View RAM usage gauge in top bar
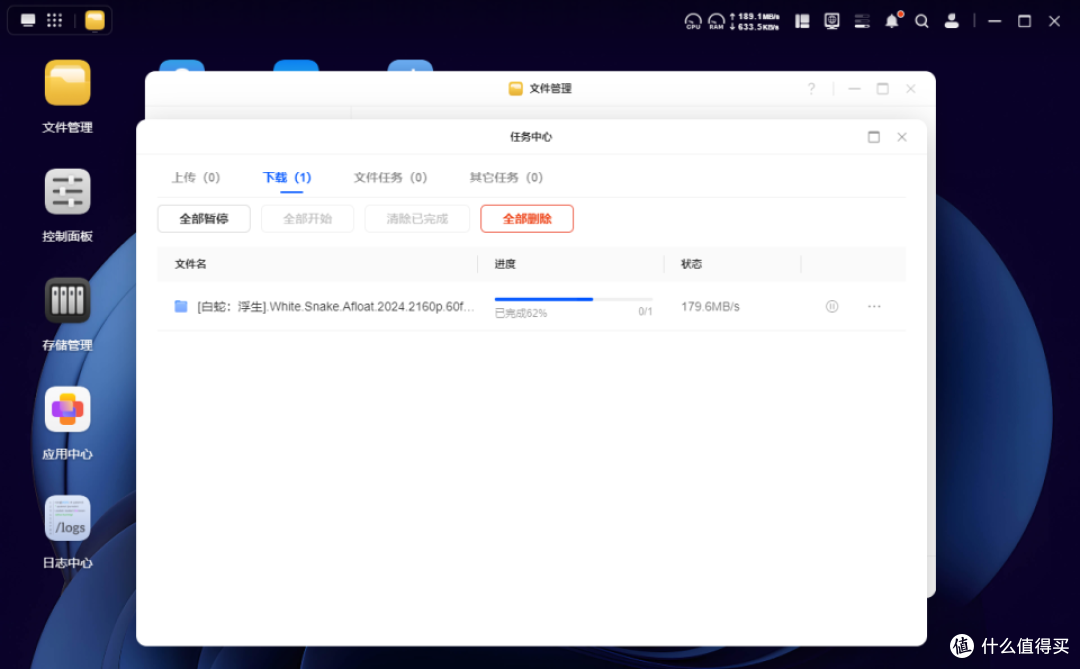The height and width of the screenshot is (669, 1080). 716,21
